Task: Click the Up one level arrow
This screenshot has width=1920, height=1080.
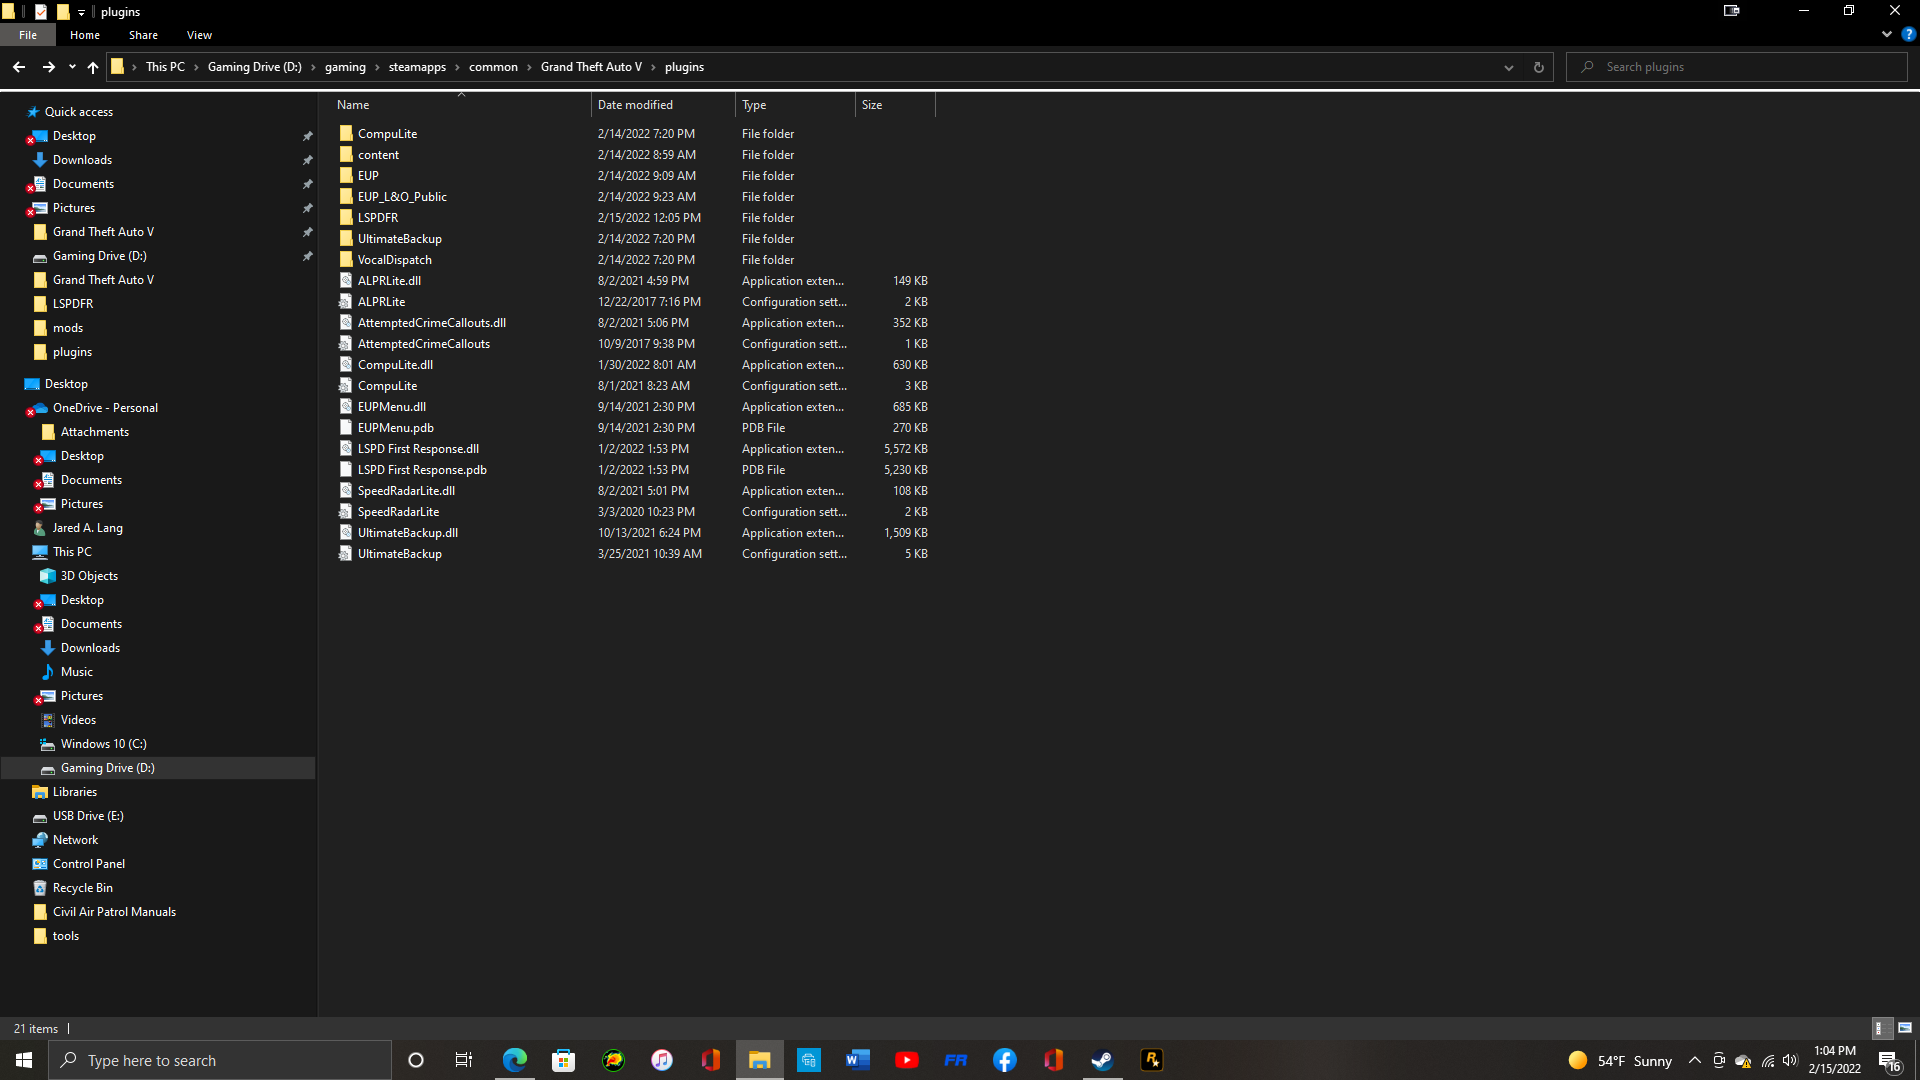Action: point(93,67)
